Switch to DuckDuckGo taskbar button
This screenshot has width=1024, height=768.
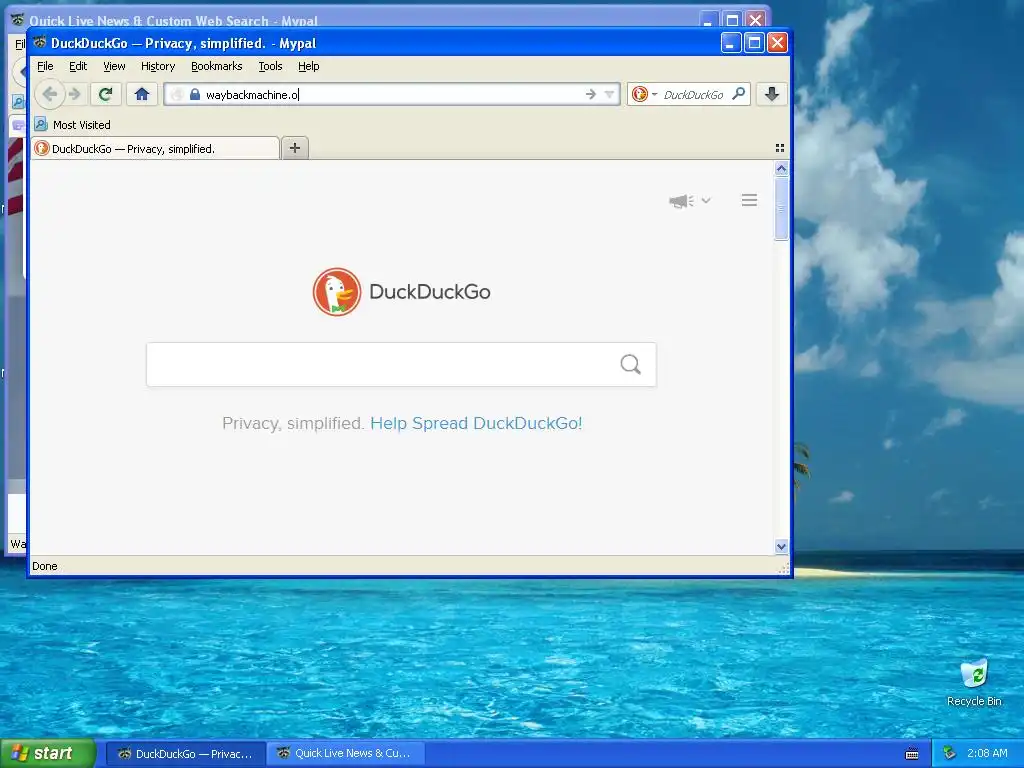click(x=185, y=754)
